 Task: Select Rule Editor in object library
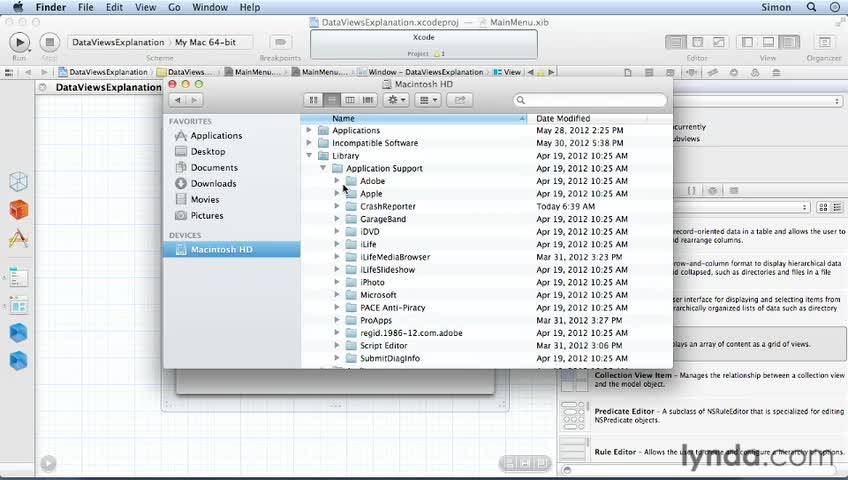point(703,451)
